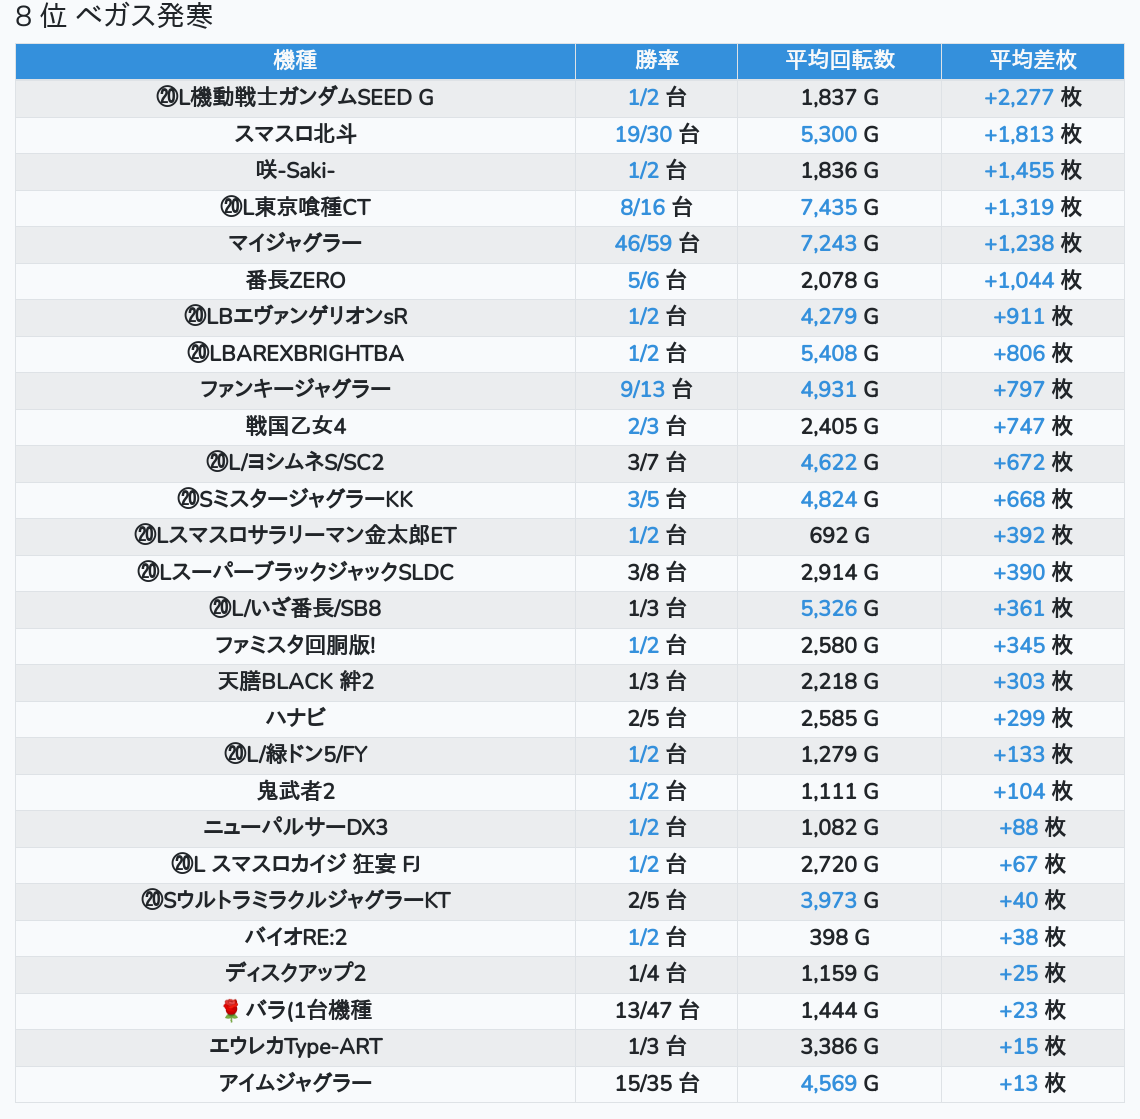This screenshot has width=1140, height=1119.
Task: Select the 398 G average spins value
Action: click(840, 938)
